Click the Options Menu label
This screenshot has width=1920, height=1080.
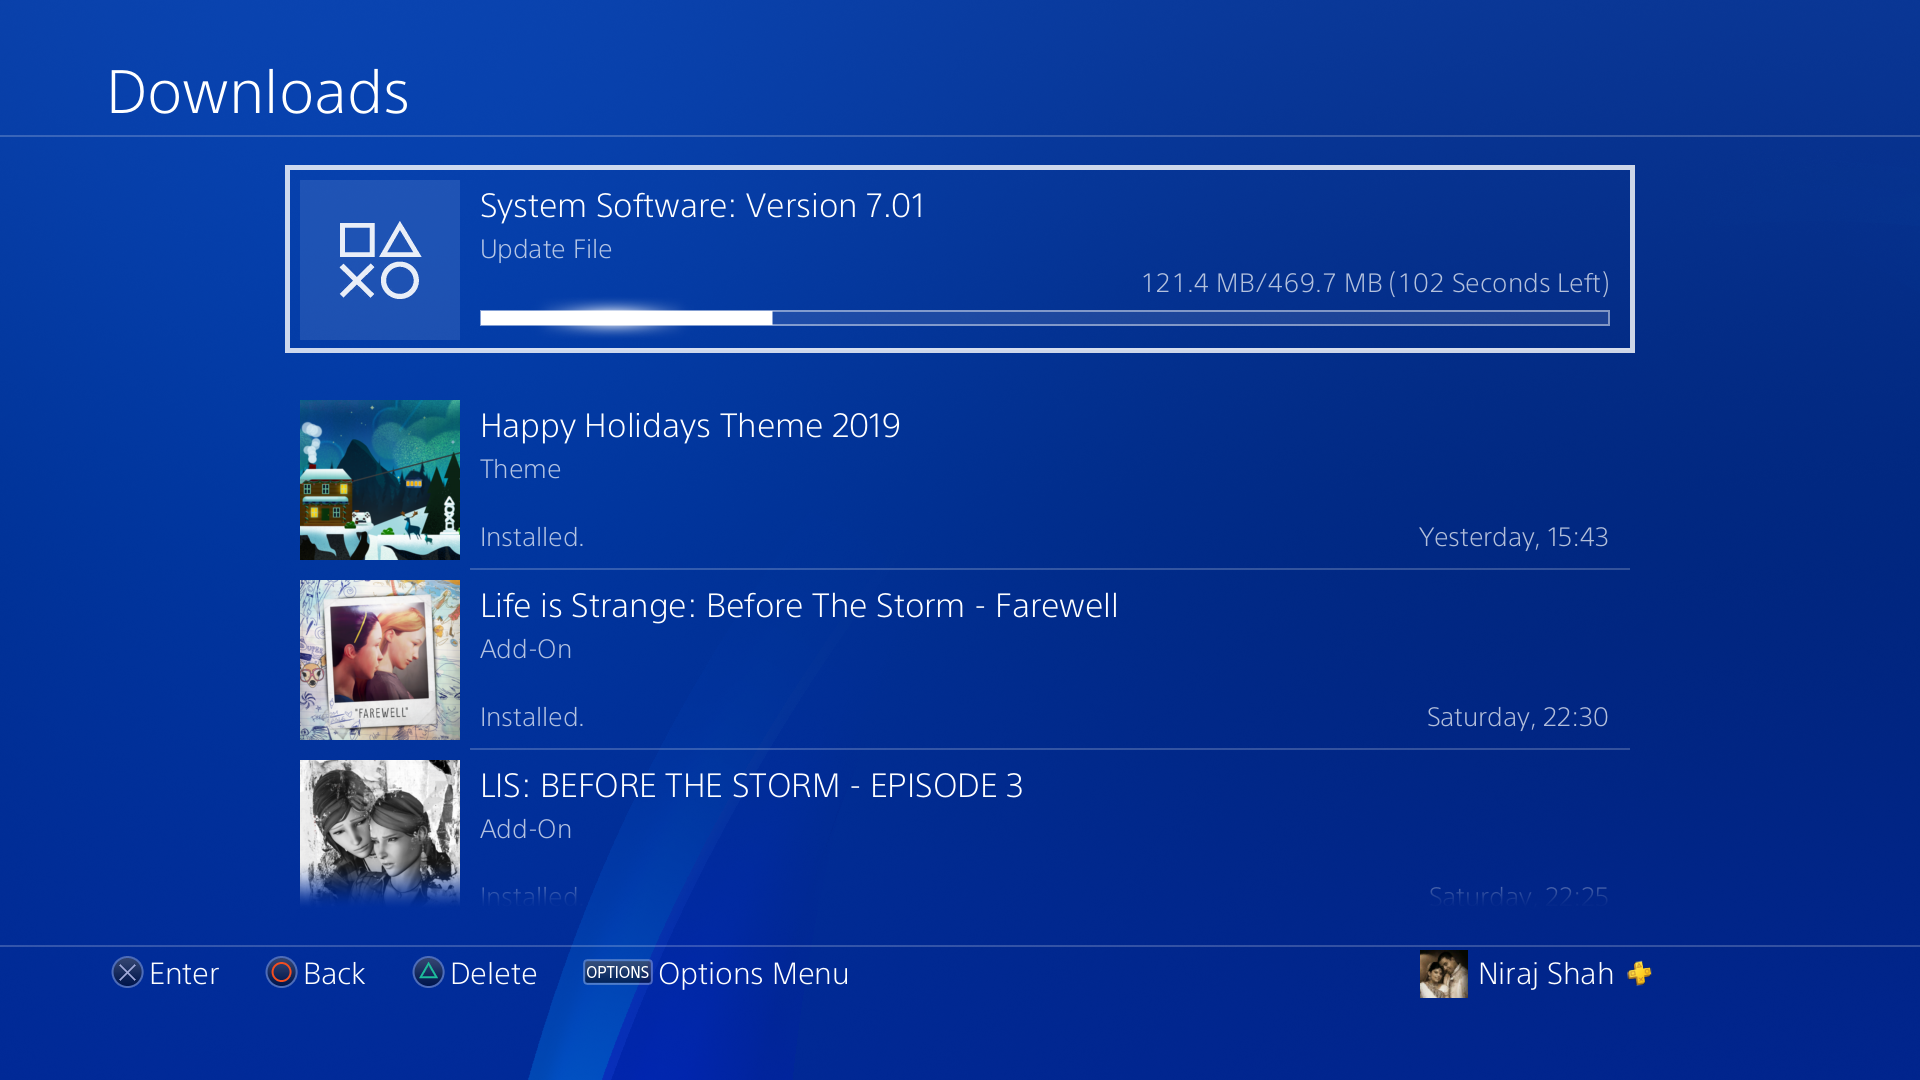coord(753,974)
